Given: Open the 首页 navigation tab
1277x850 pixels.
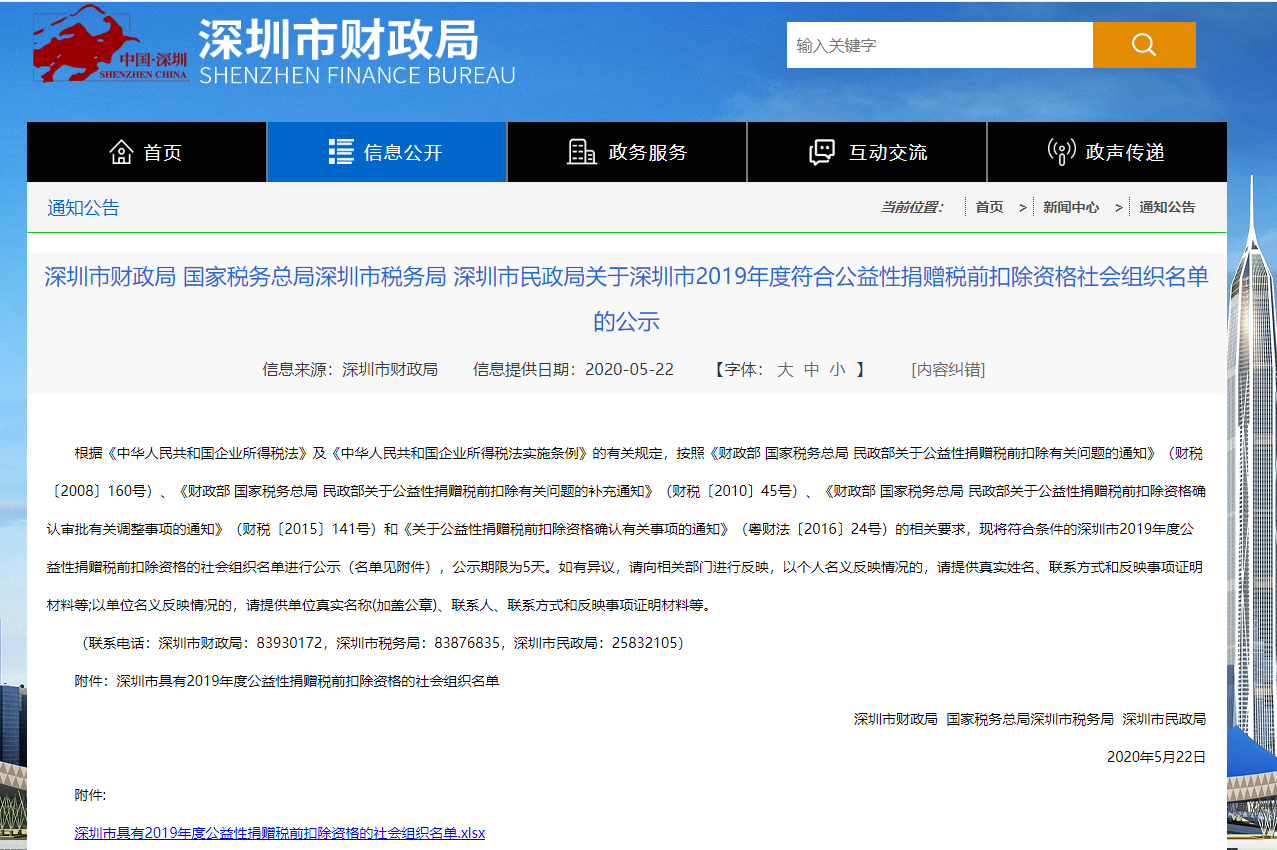Looking at the screenshot, I should pos(162,153).
